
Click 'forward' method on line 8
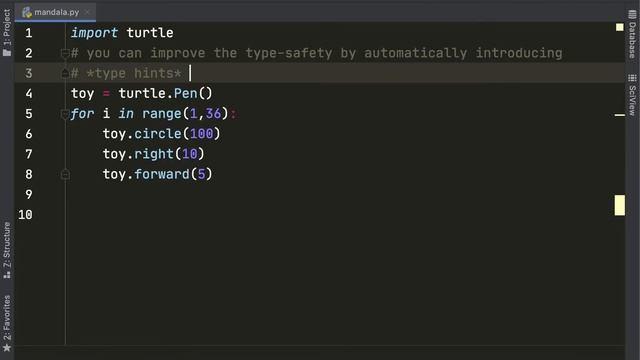coord(162,175)
